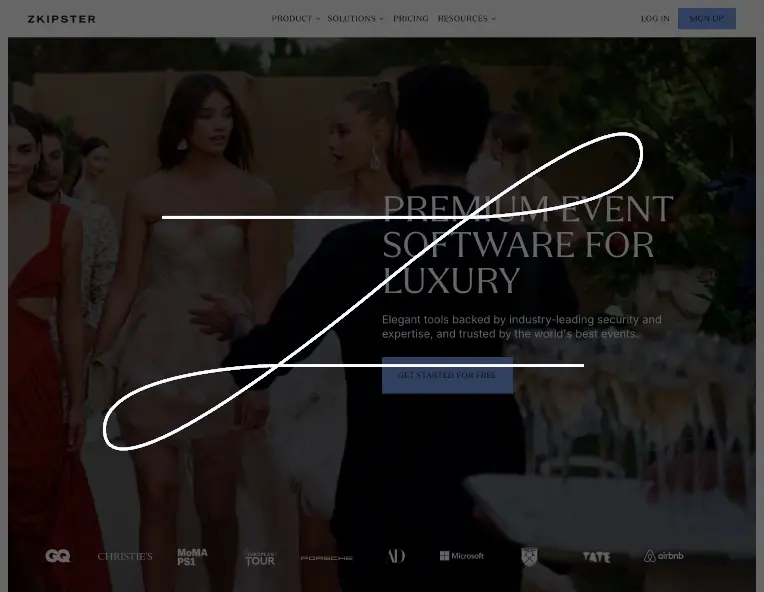Click the MoMA PS1 logo
The image size is (764, 592).
click(192, 556)
